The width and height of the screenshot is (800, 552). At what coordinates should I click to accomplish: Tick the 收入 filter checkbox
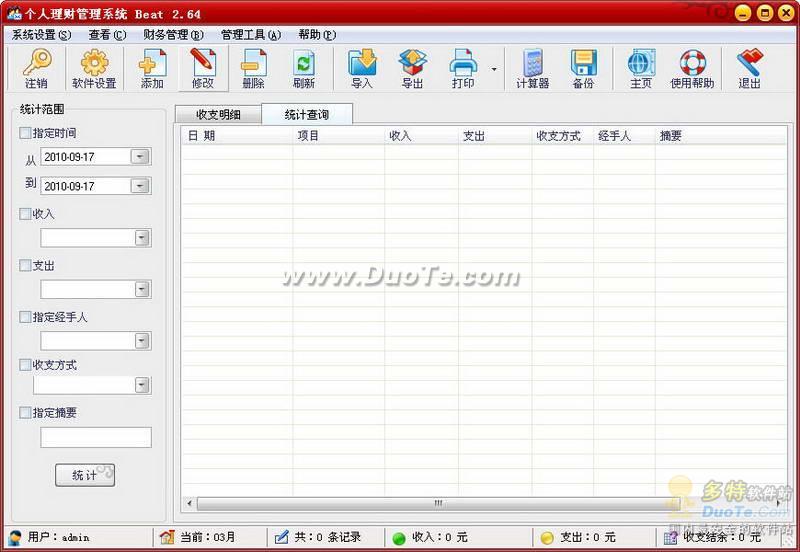pos(25,214)
